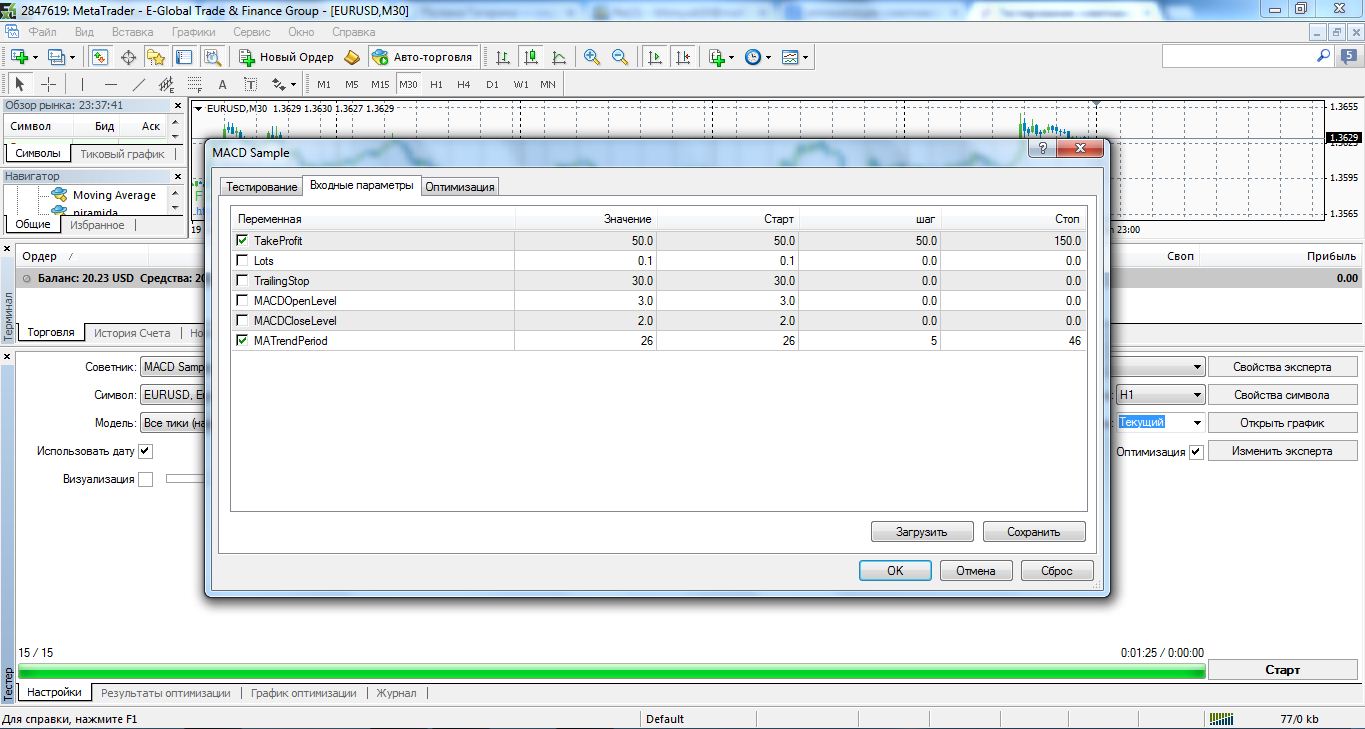Switch chart to bar chart mode
The width and height of the screenshot is (1365, 729).
click(x=503, y=57)
